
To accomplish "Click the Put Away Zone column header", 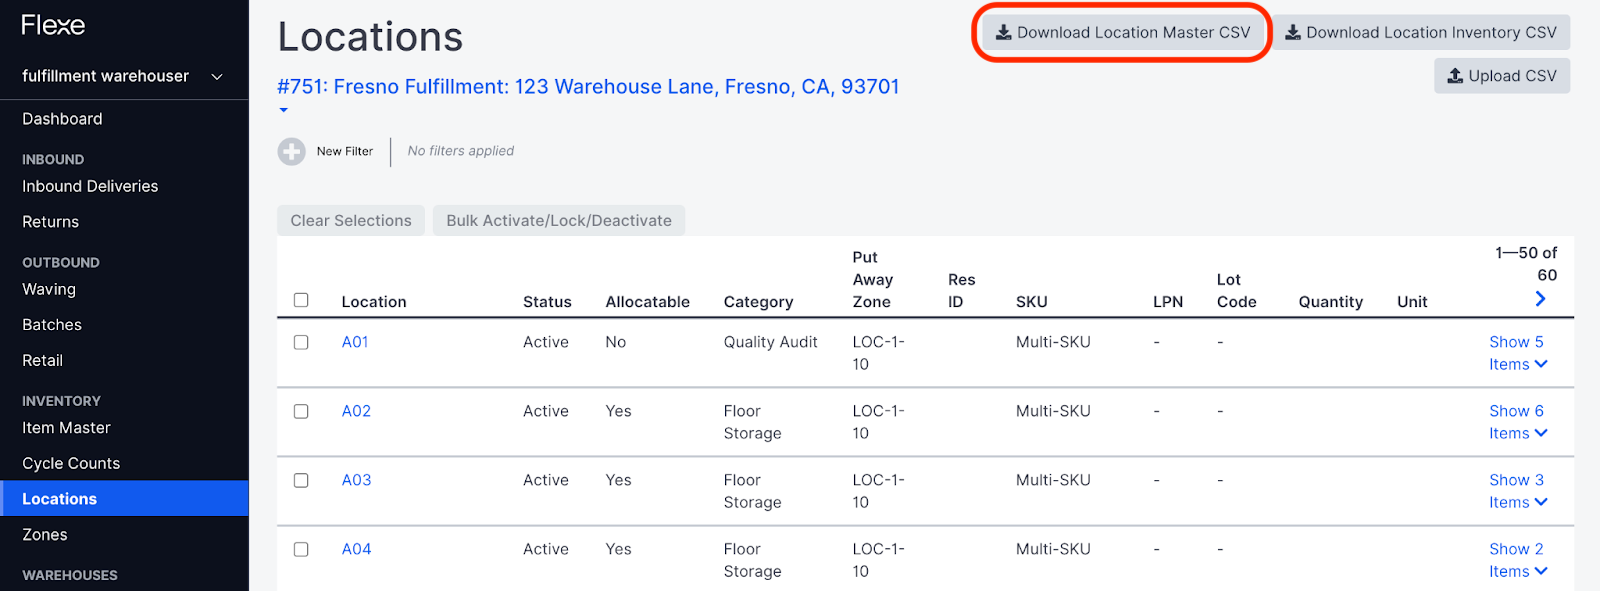I will [x=873, y=280].
